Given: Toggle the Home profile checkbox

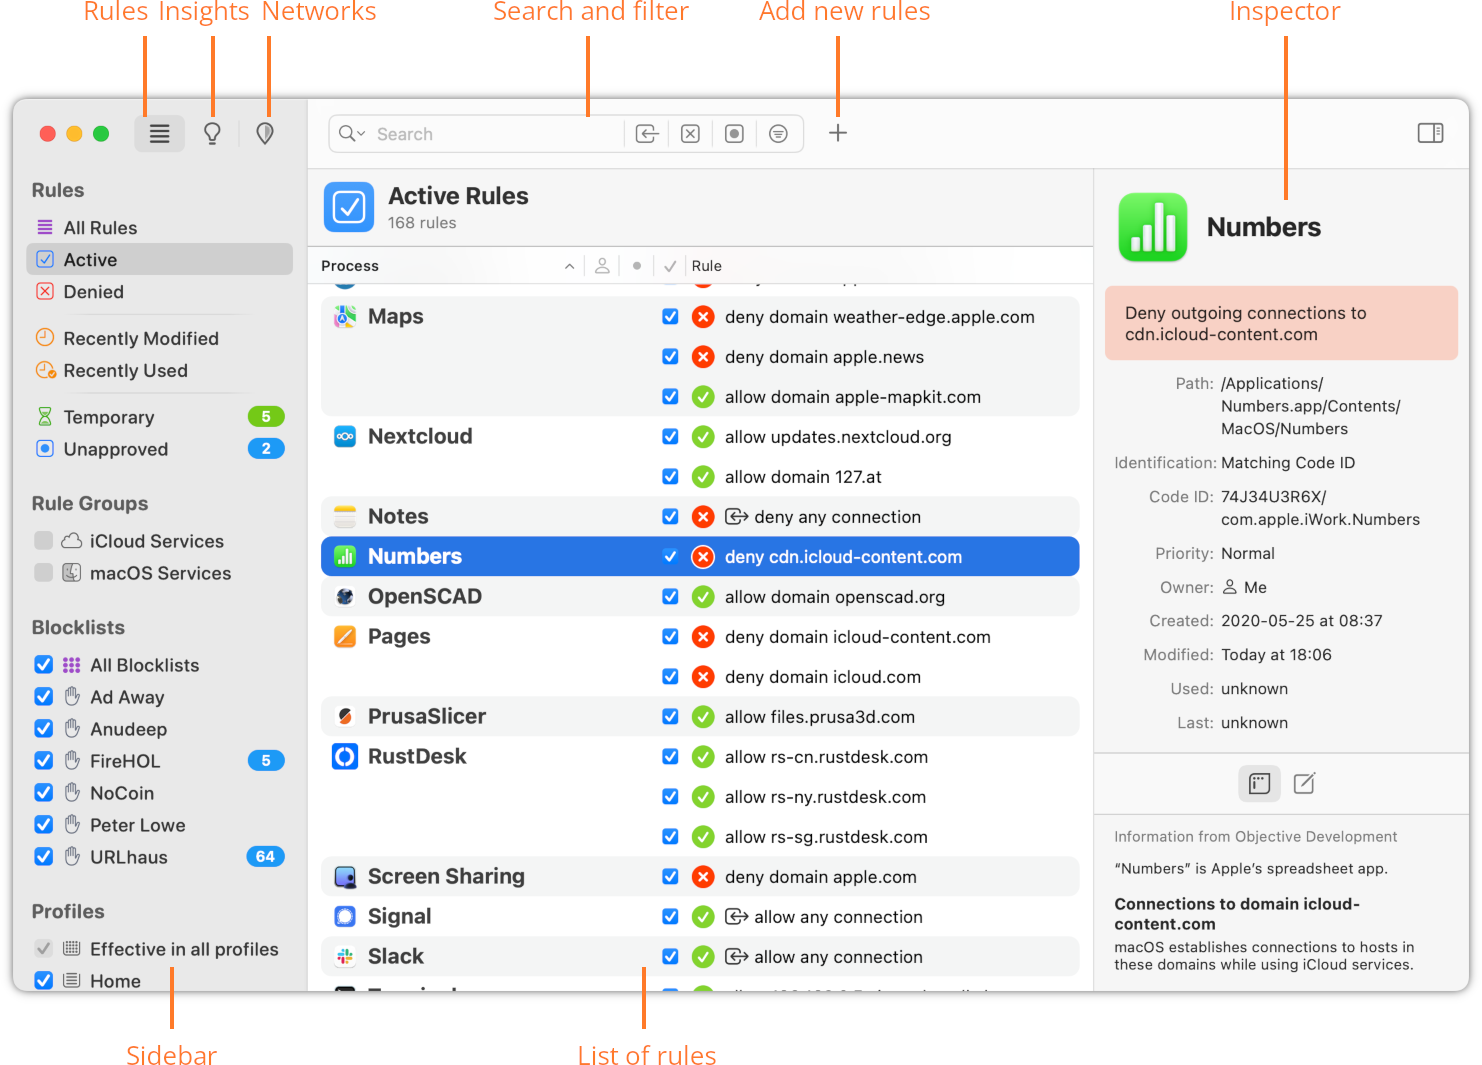Looking at the screenshot, I should click(43, 981).
